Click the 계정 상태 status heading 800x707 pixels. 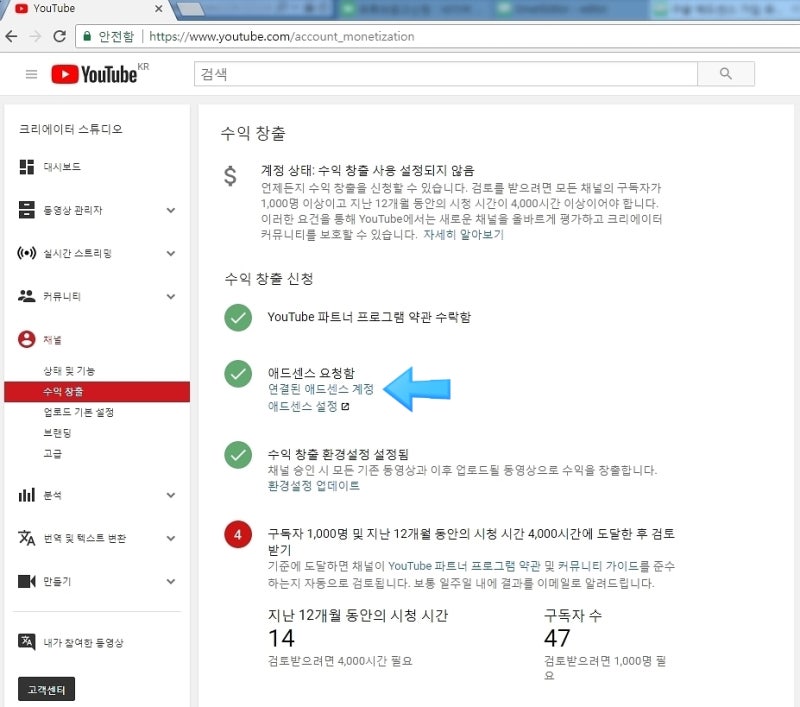(368, 170)
